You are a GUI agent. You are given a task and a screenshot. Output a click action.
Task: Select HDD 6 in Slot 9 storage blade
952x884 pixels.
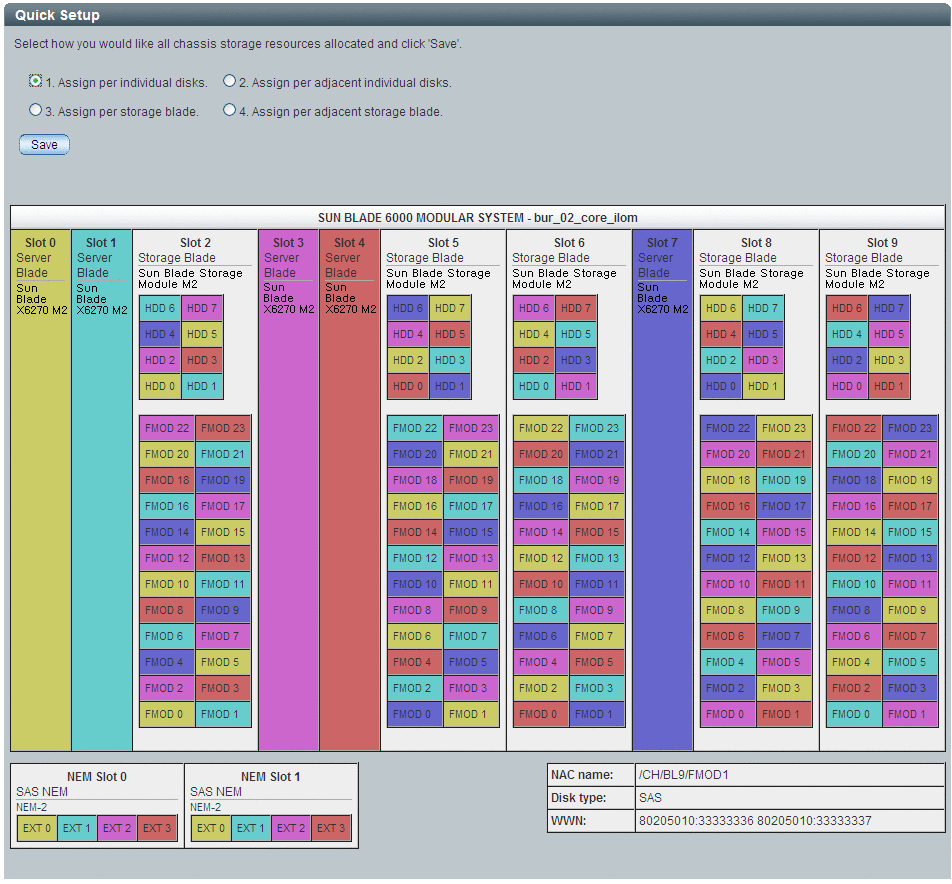click(847, 308)
